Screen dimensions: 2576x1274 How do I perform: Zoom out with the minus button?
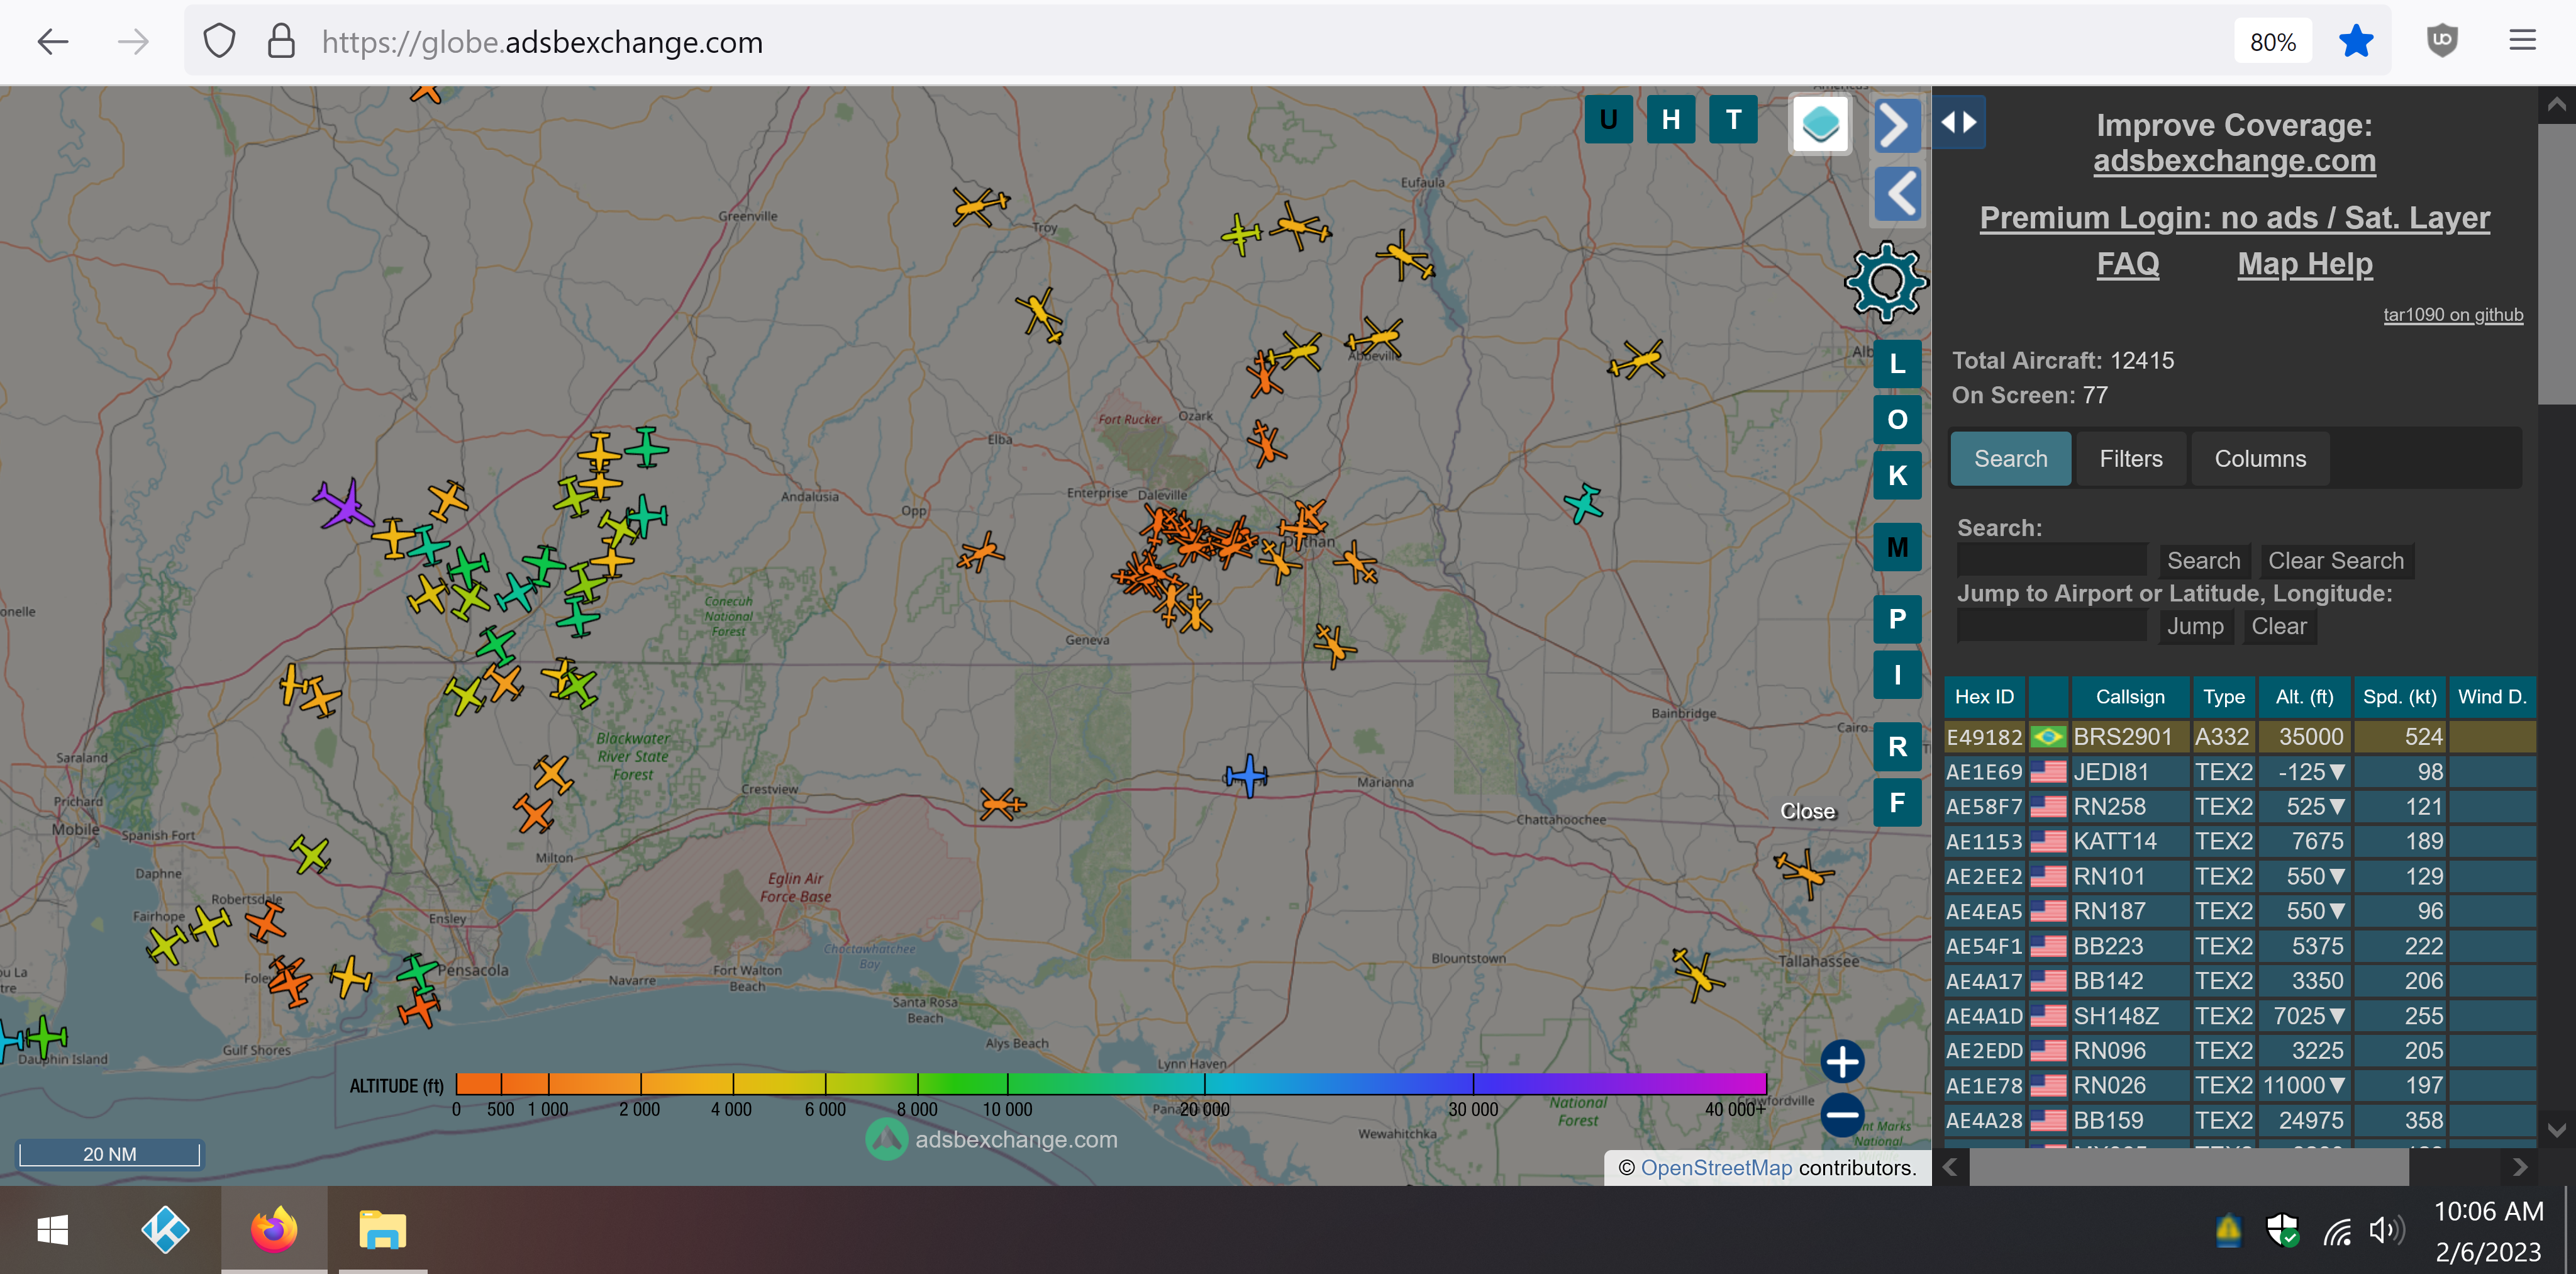tap(1842, 1115)
